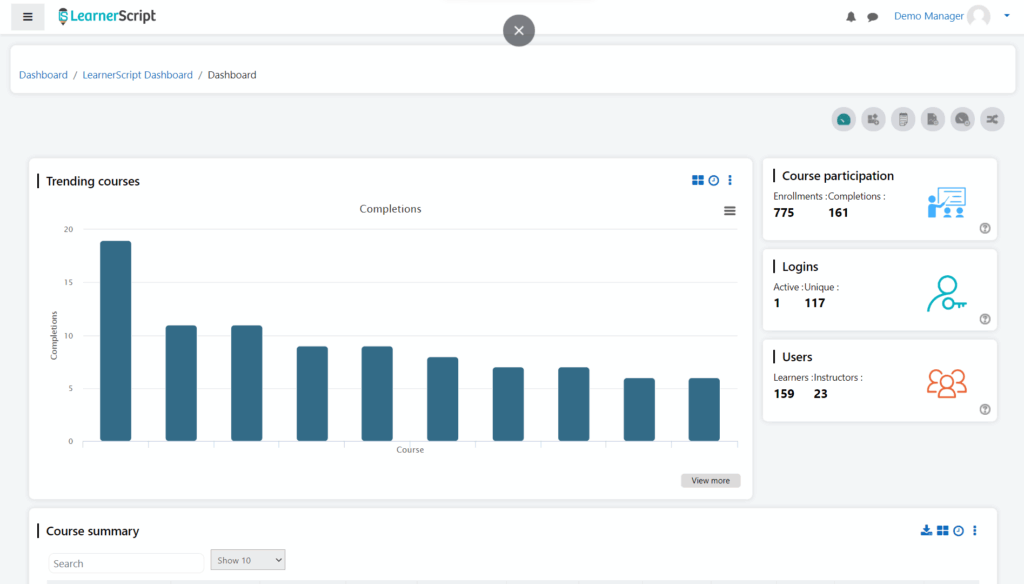The image size is (1024, 584).
Task: Click help icon on Course participation card
Action: [985, 229]
